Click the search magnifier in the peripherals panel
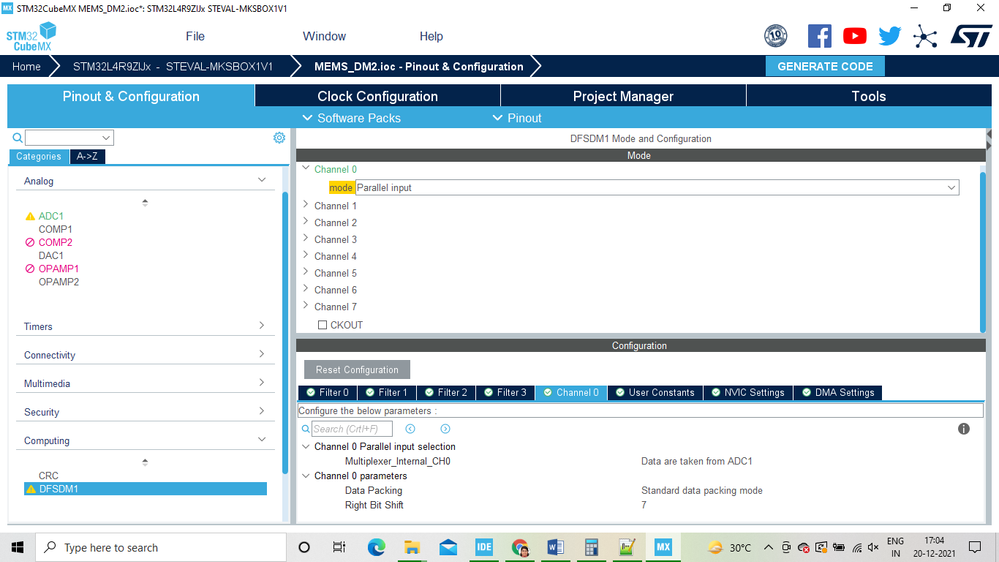This screenshot has width=999, height=562. [x=17, y=138]
